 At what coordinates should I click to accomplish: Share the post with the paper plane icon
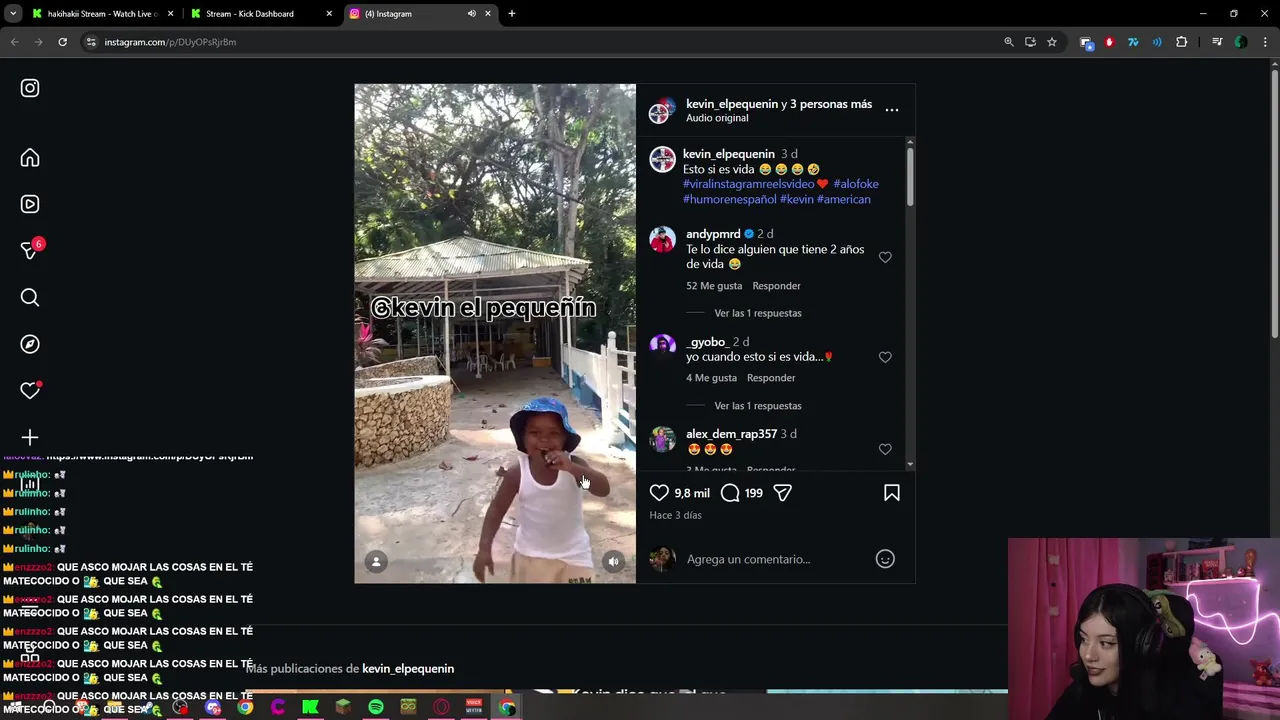783,493
